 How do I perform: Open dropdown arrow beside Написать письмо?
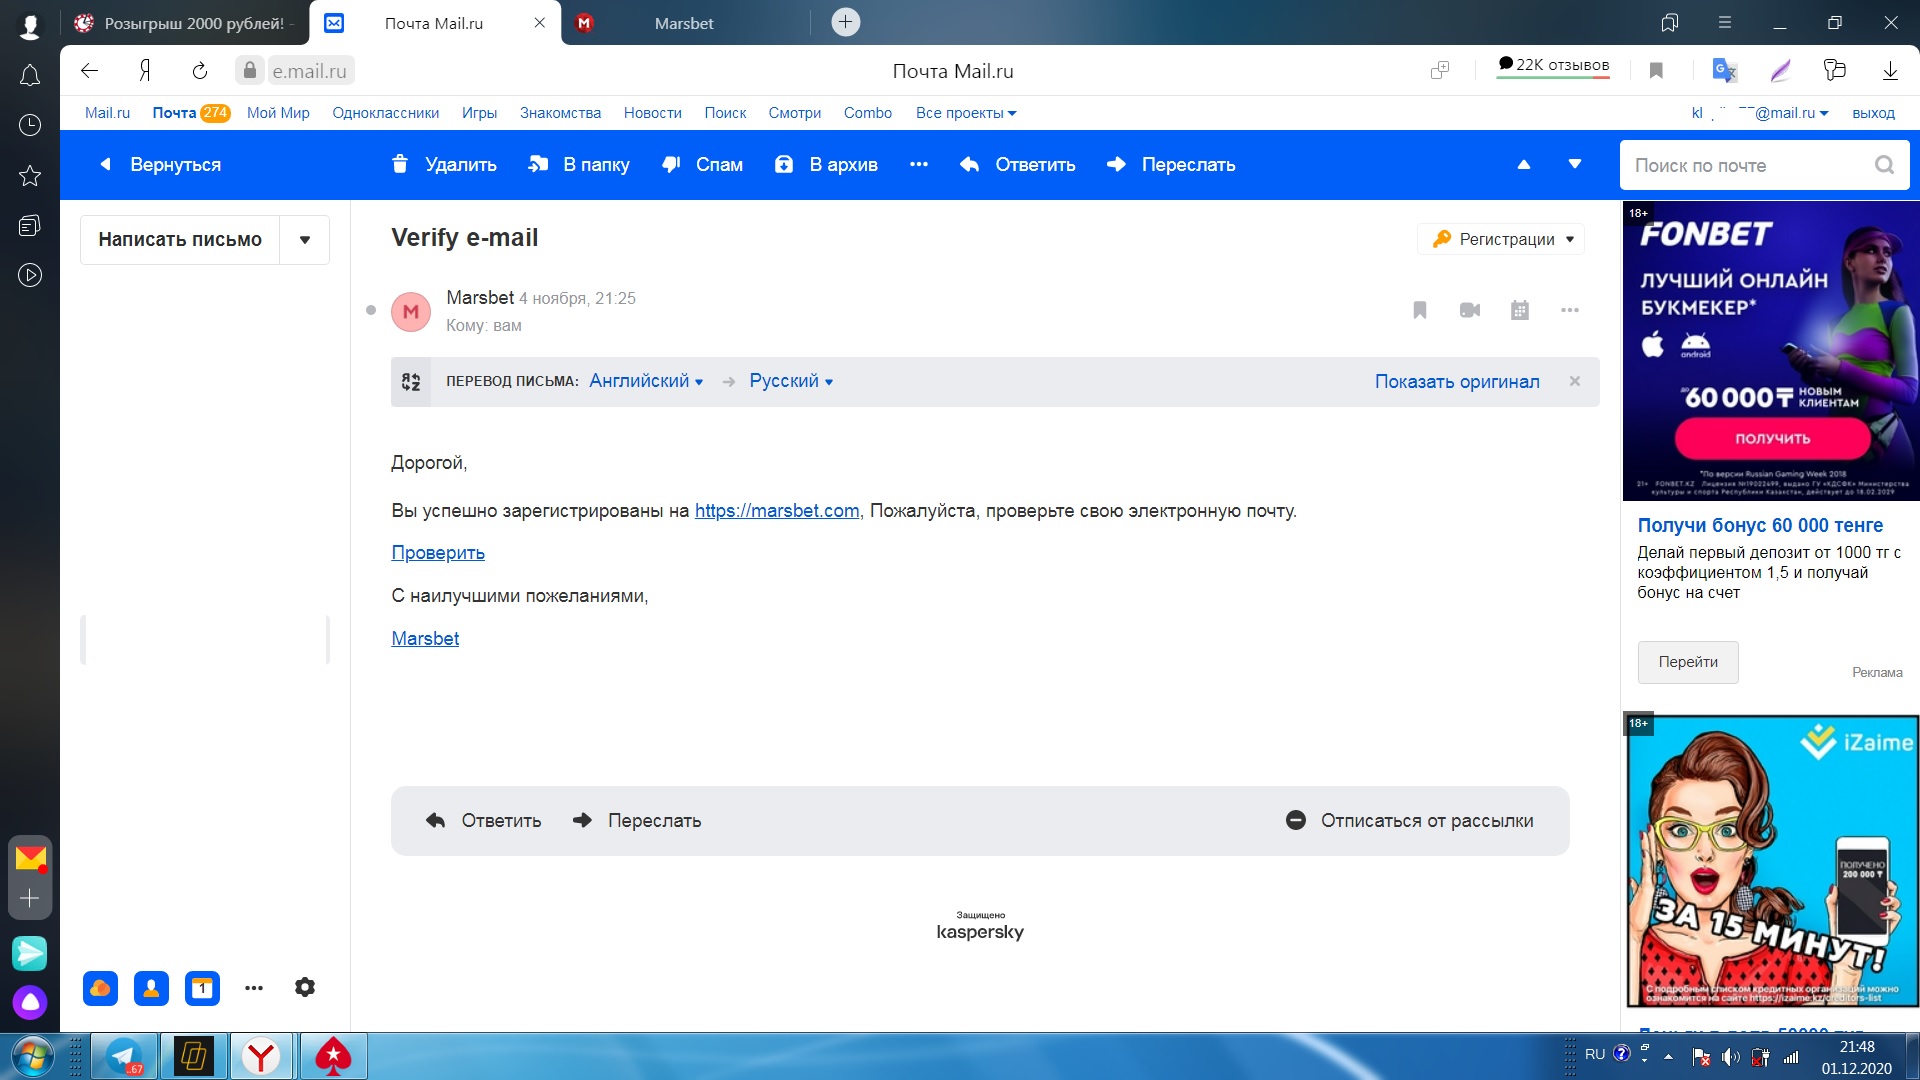[x=305, y=240]
